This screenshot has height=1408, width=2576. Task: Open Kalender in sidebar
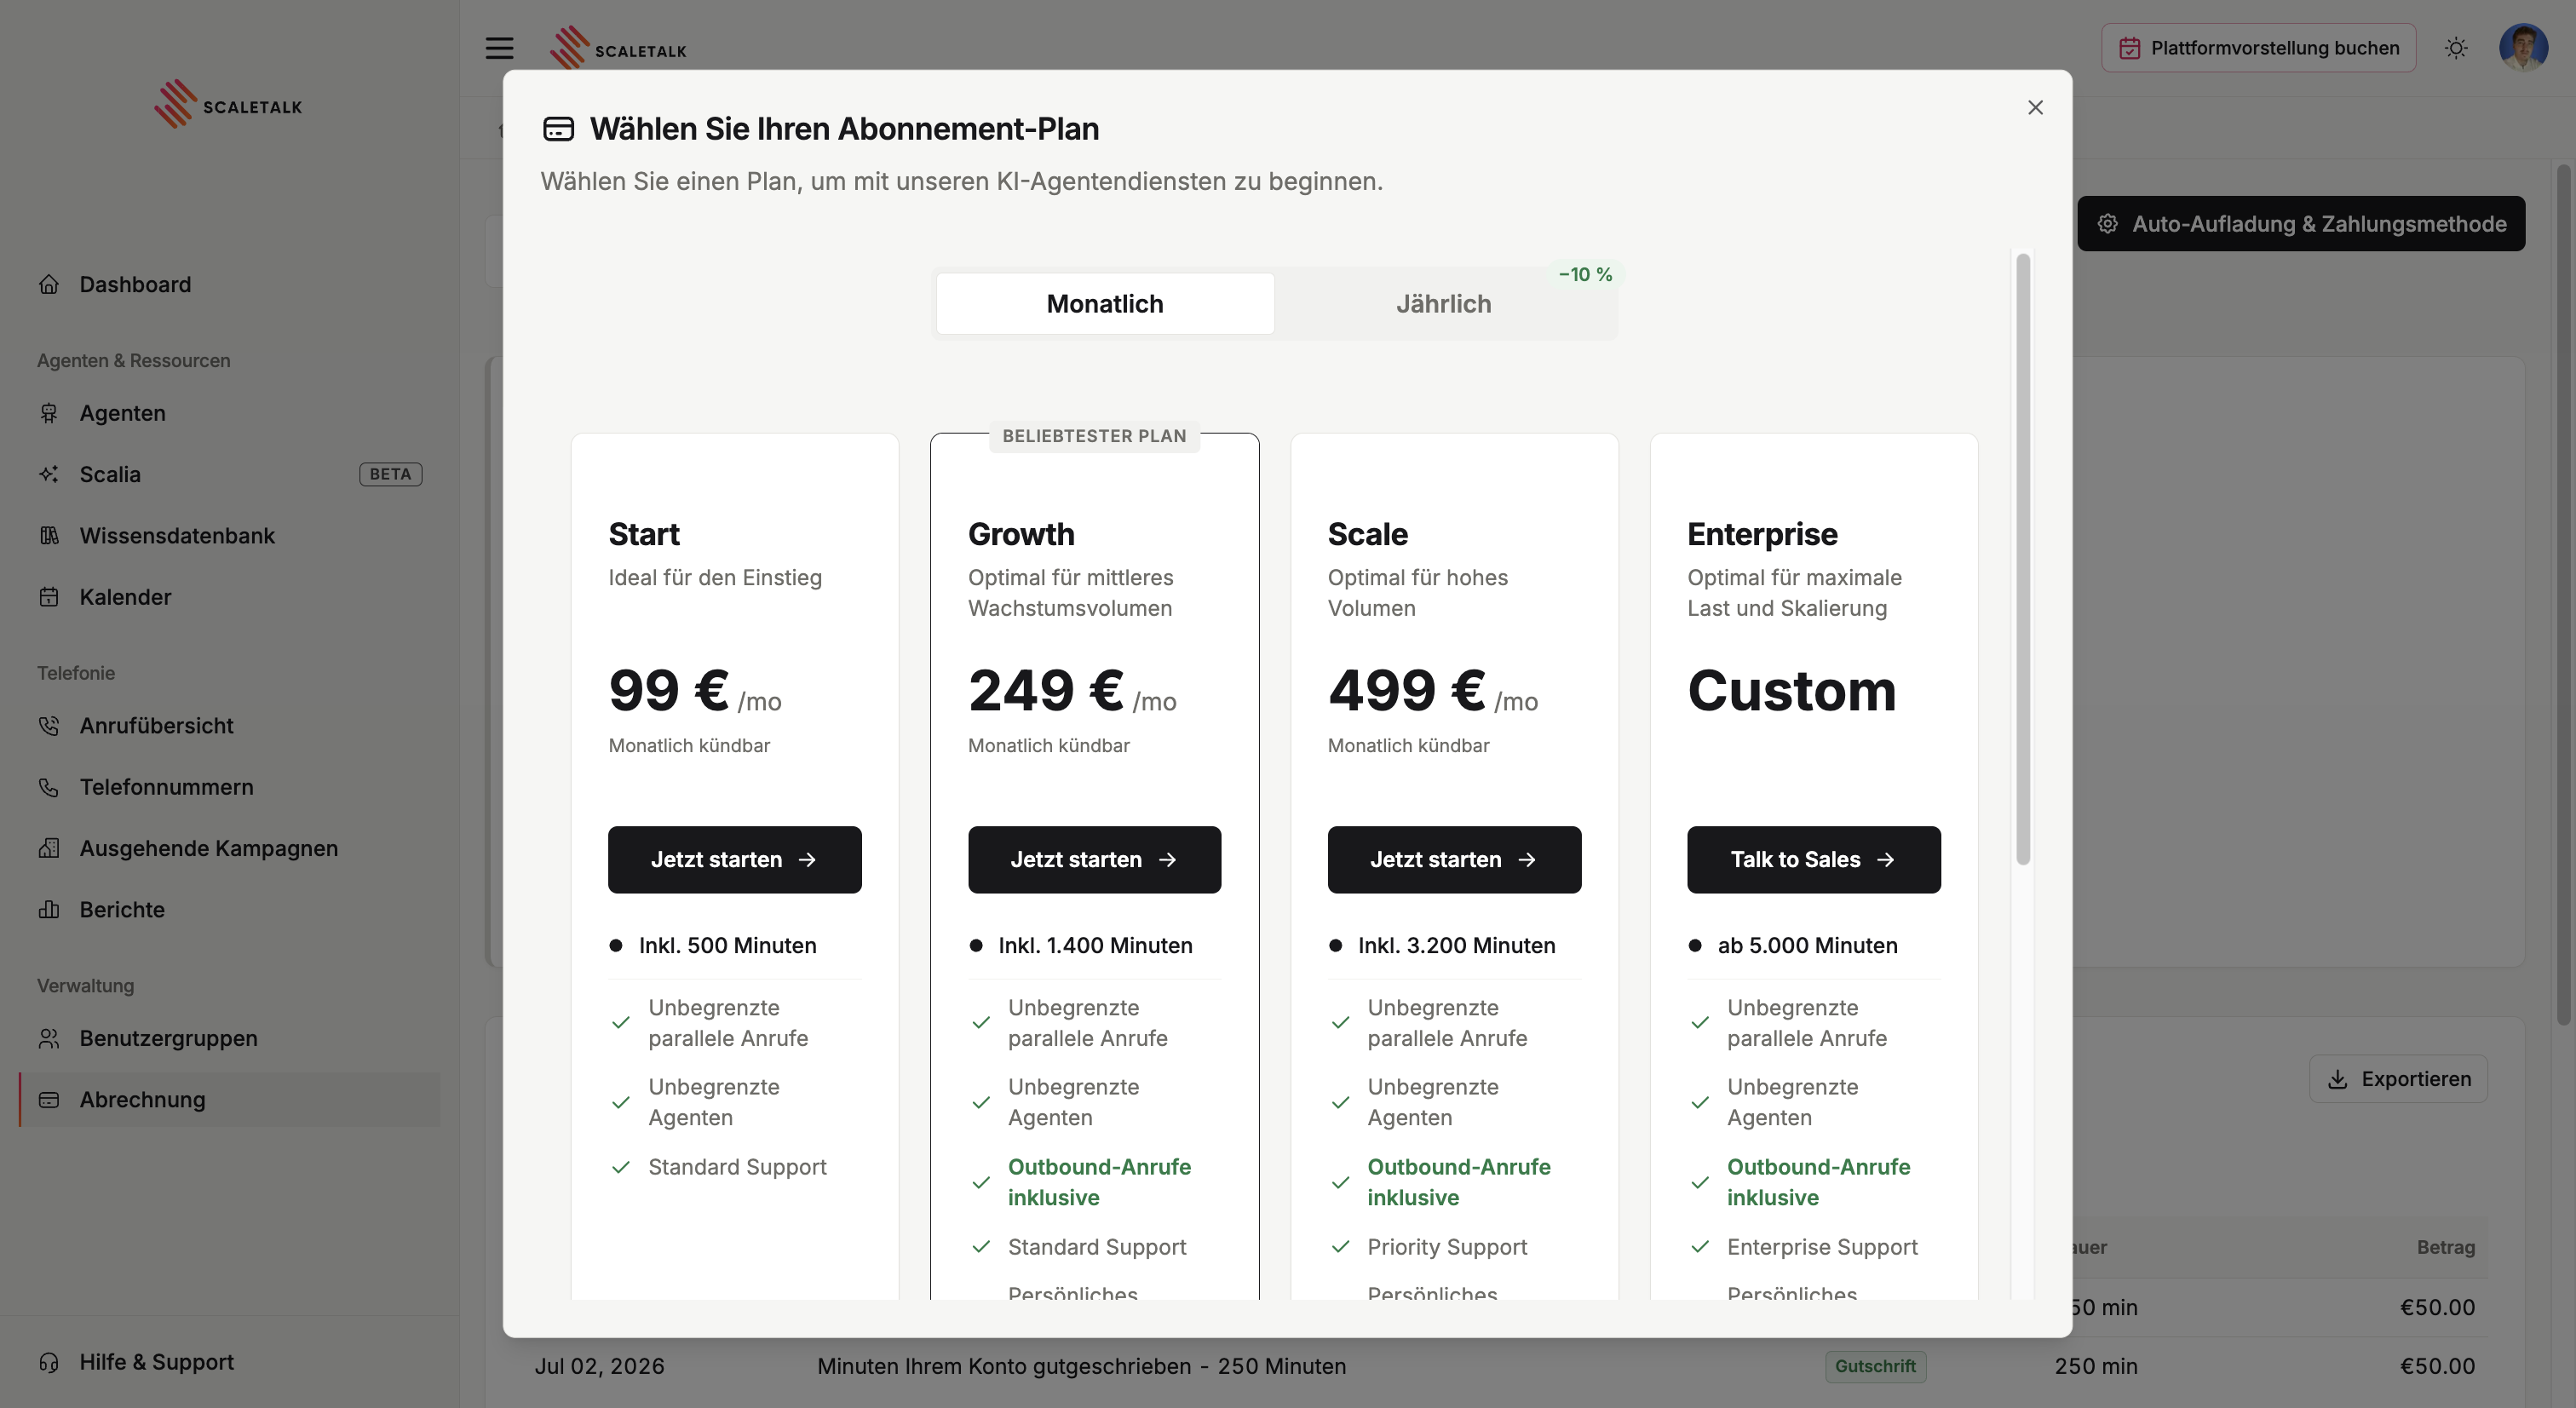[229, 597]
